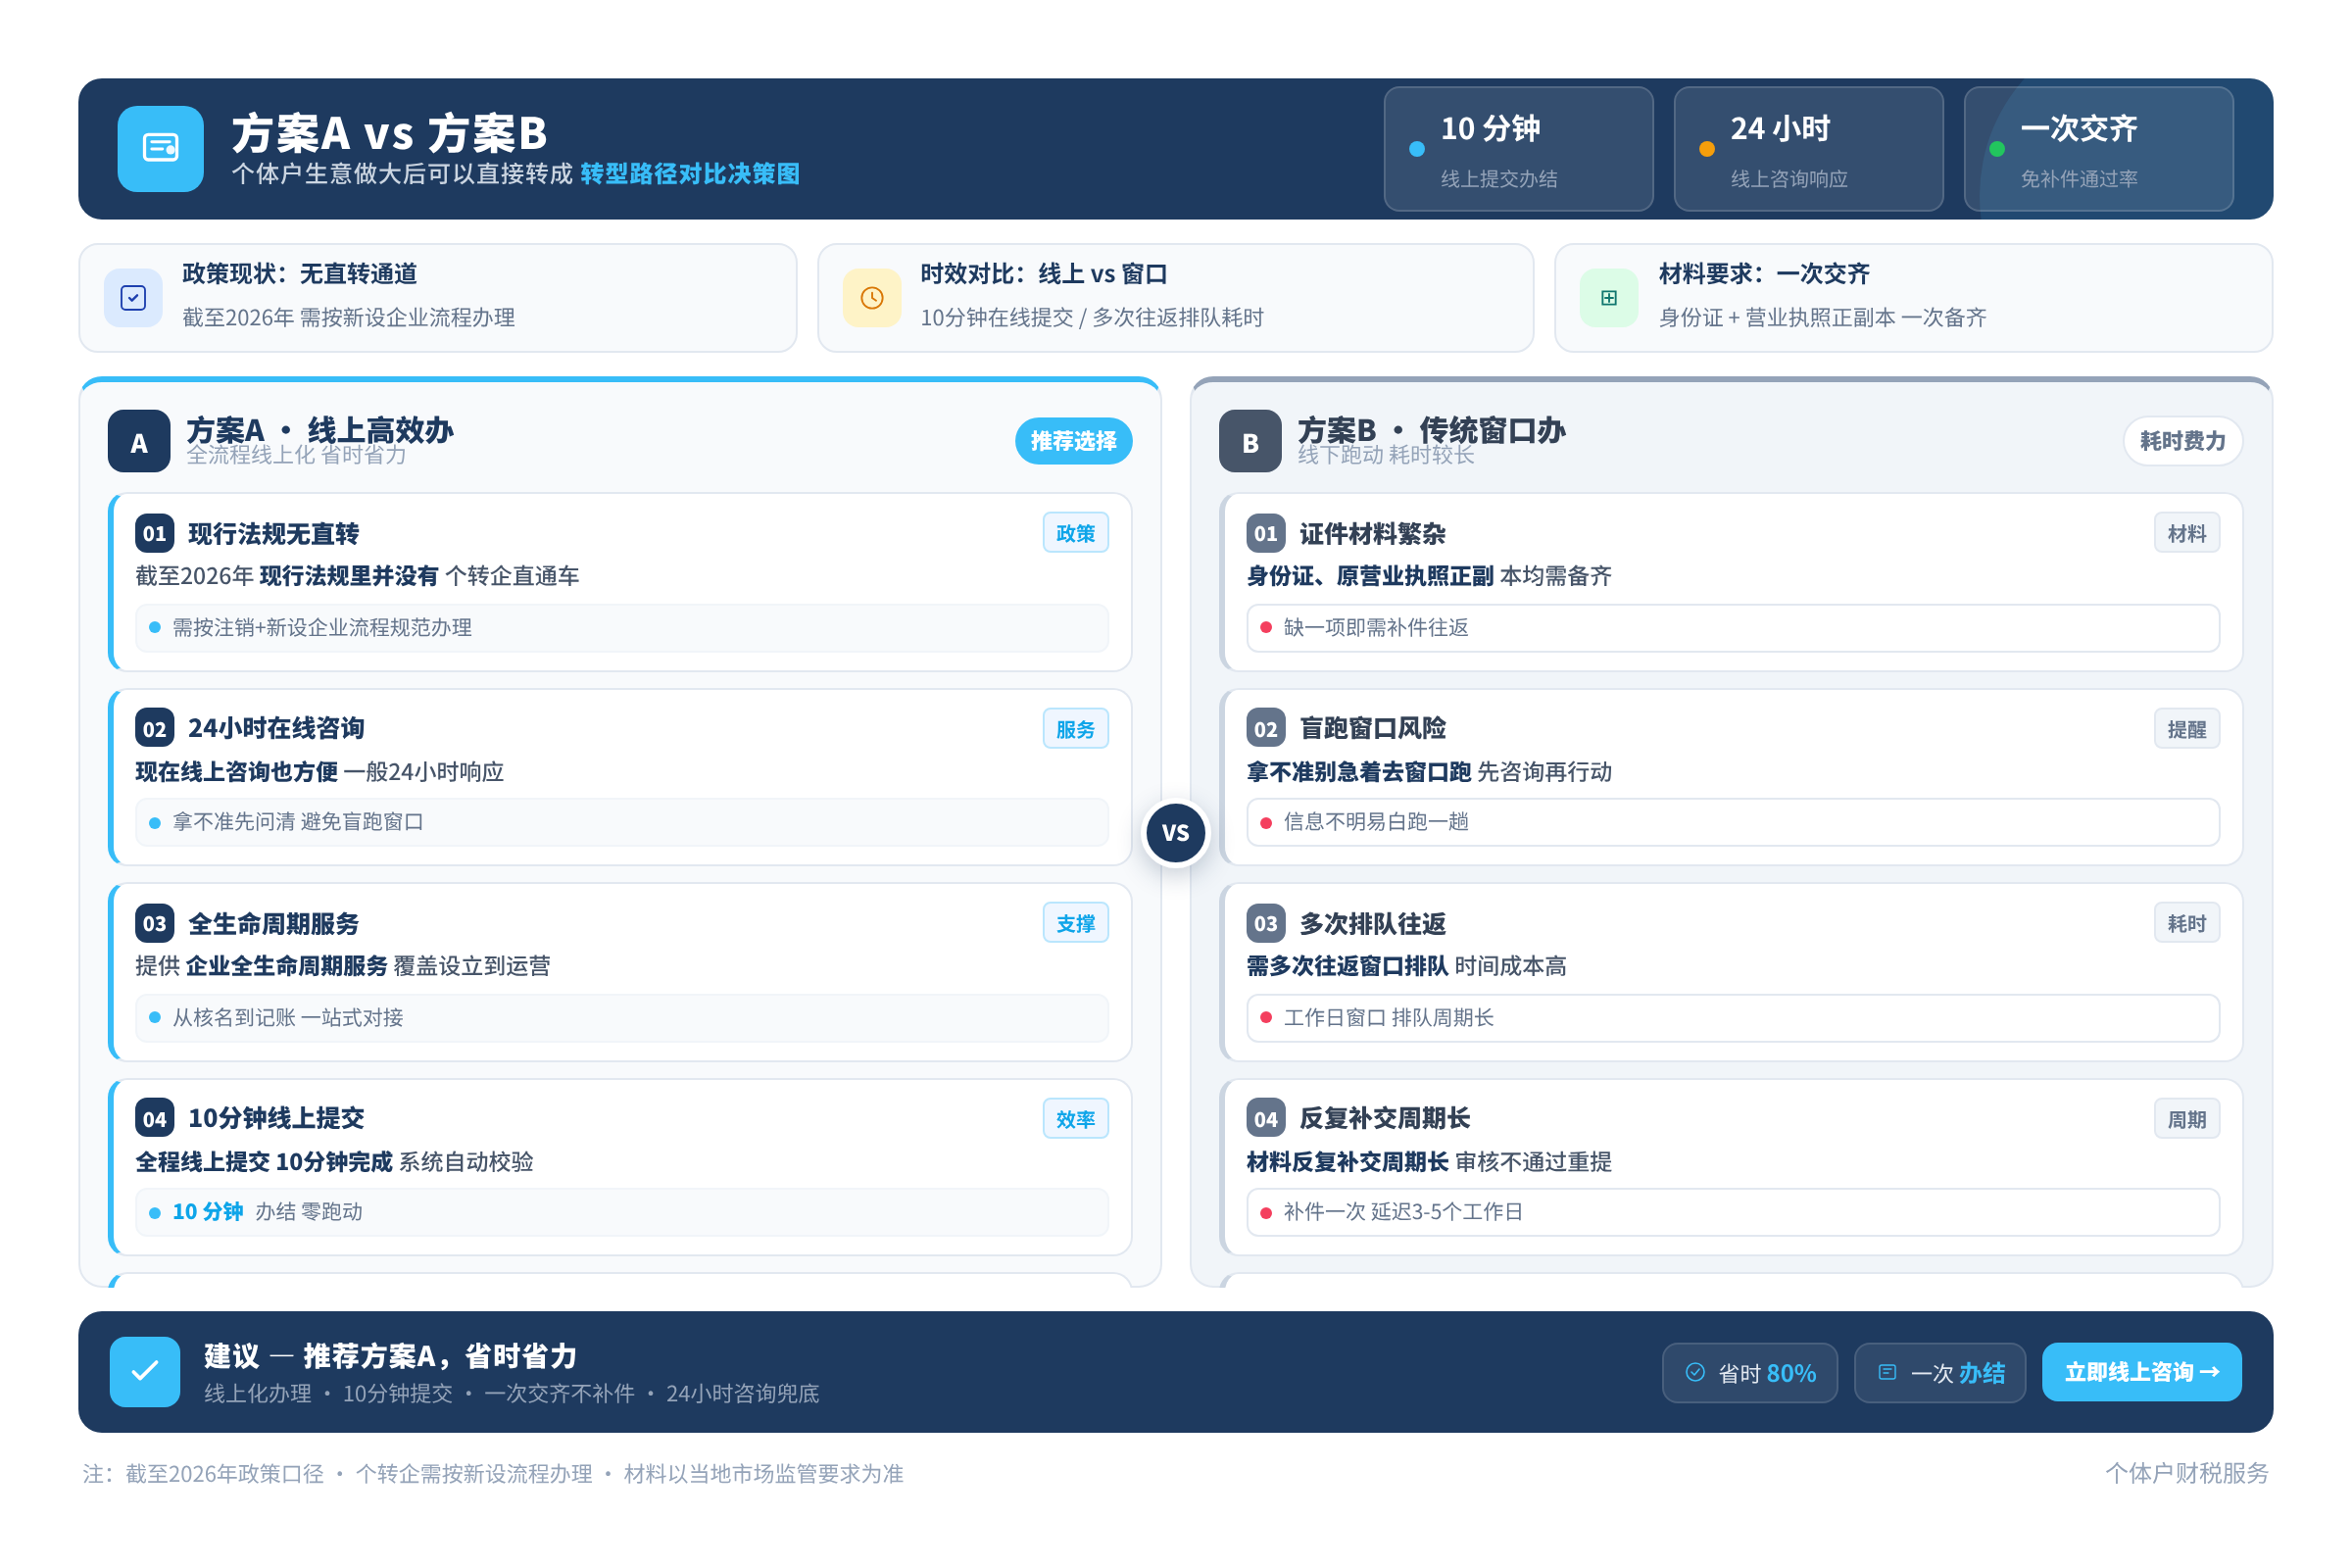Click the 04 badge of 10分钟线上提交
The image size is (2352, 1568).
[x=155, y=1119]
